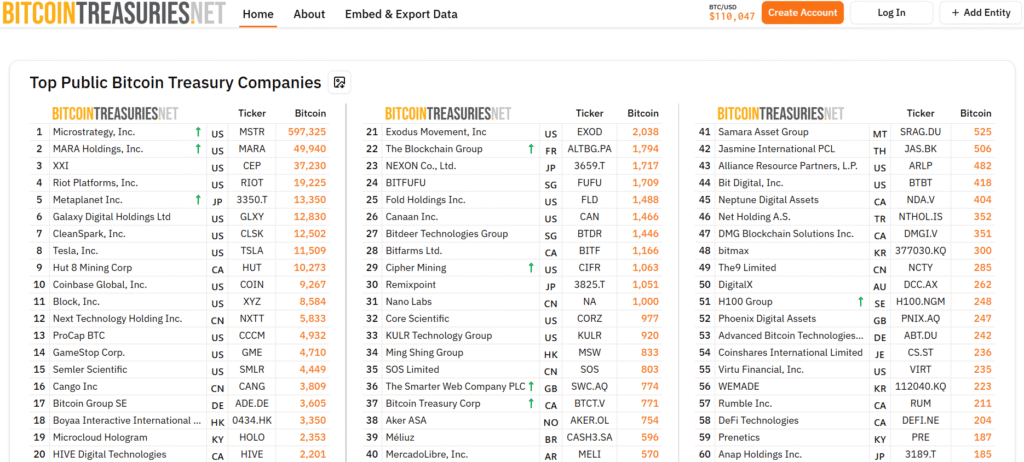Click the BTC/USD price display in the header

(732, 12)
